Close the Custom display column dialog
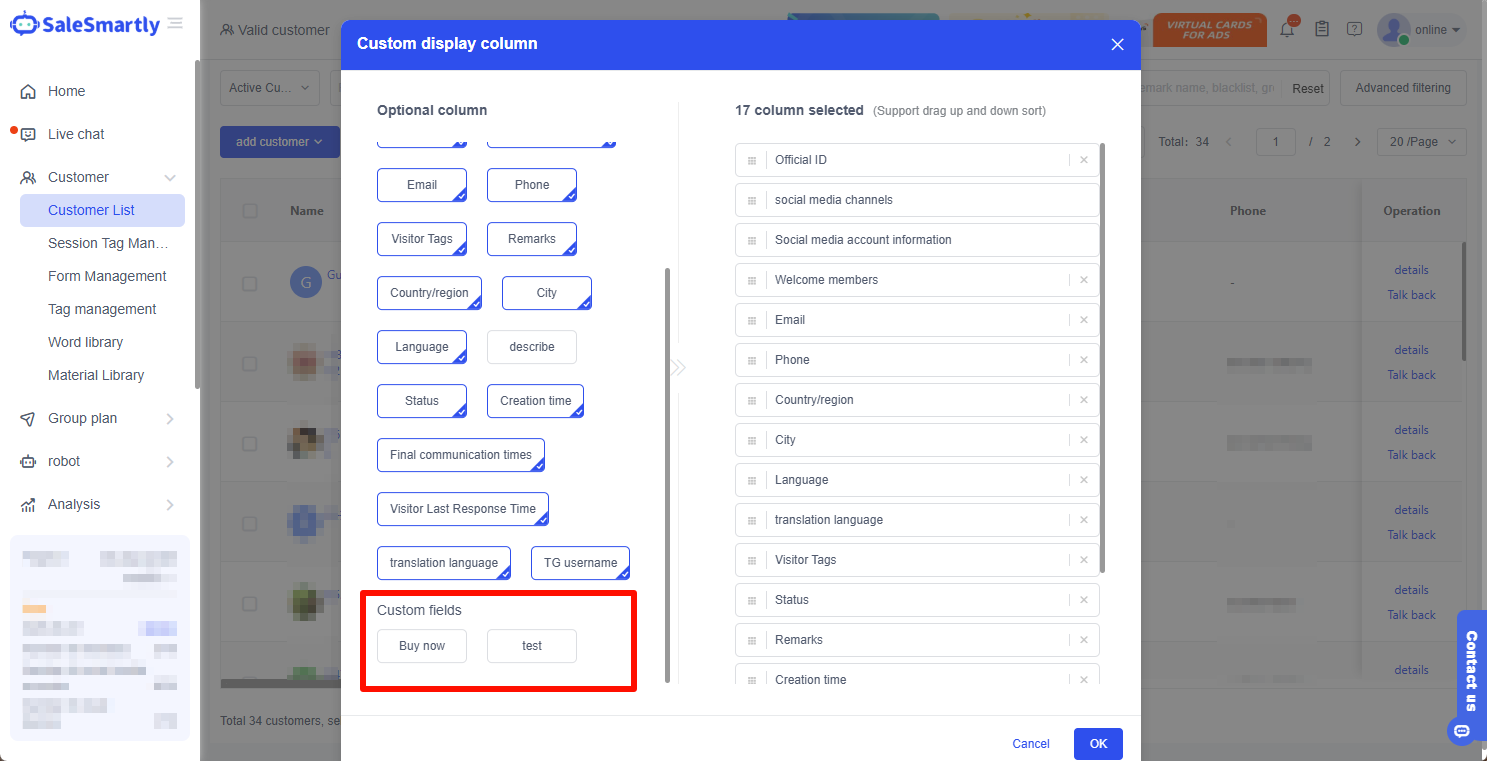 [1117, 44]
